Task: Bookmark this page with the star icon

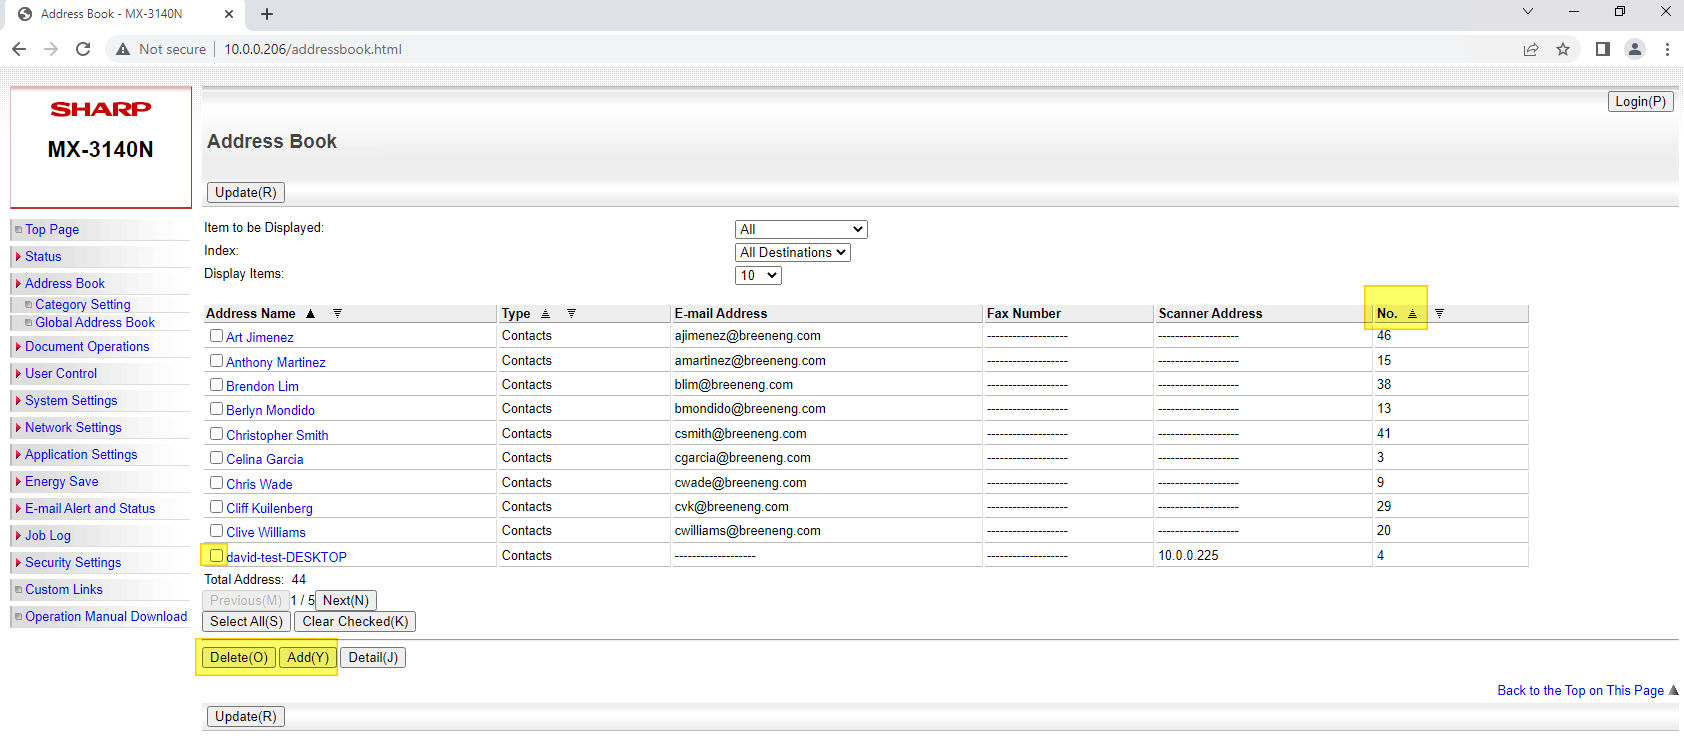Action: pos(1563,49)
